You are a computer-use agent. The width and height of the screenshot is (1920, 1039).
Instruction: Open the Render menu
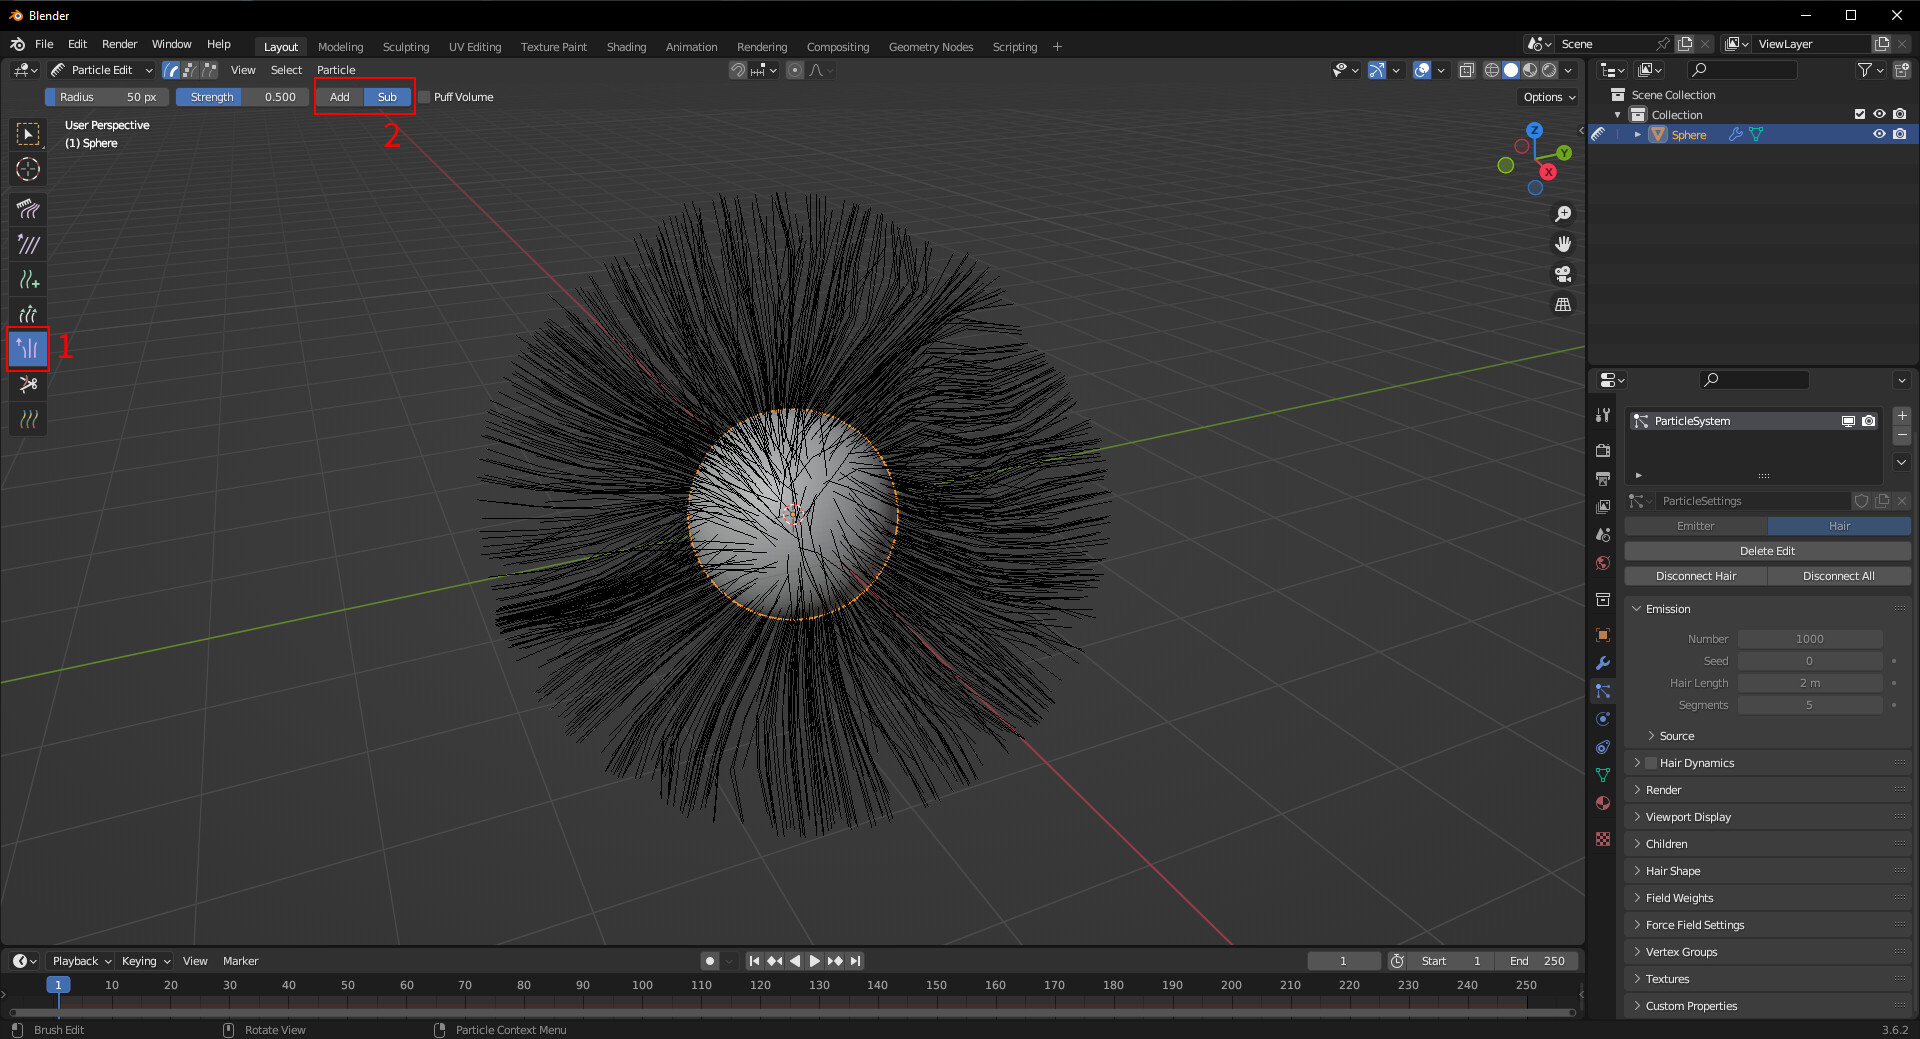(119, 43)
